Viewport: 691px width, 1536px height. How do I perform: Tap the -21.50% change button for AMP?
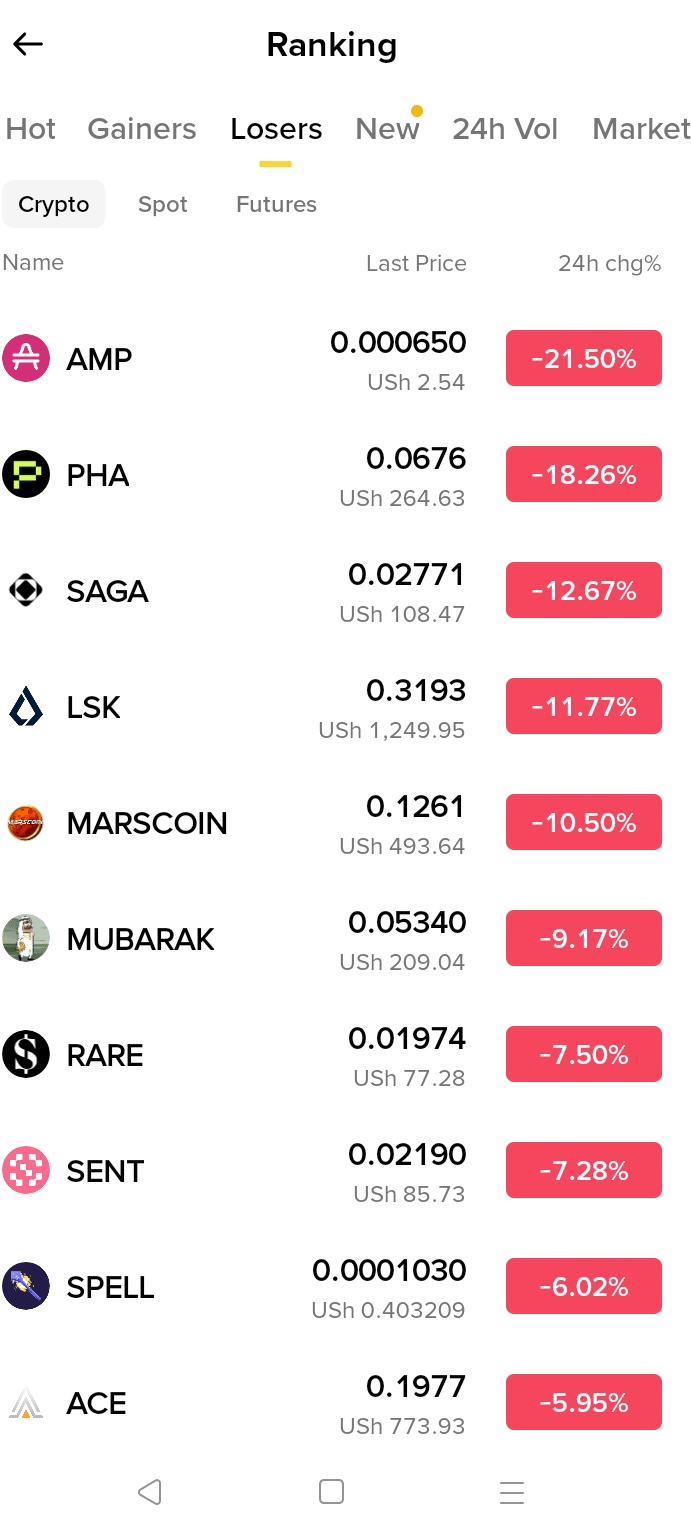pos(584,358)
